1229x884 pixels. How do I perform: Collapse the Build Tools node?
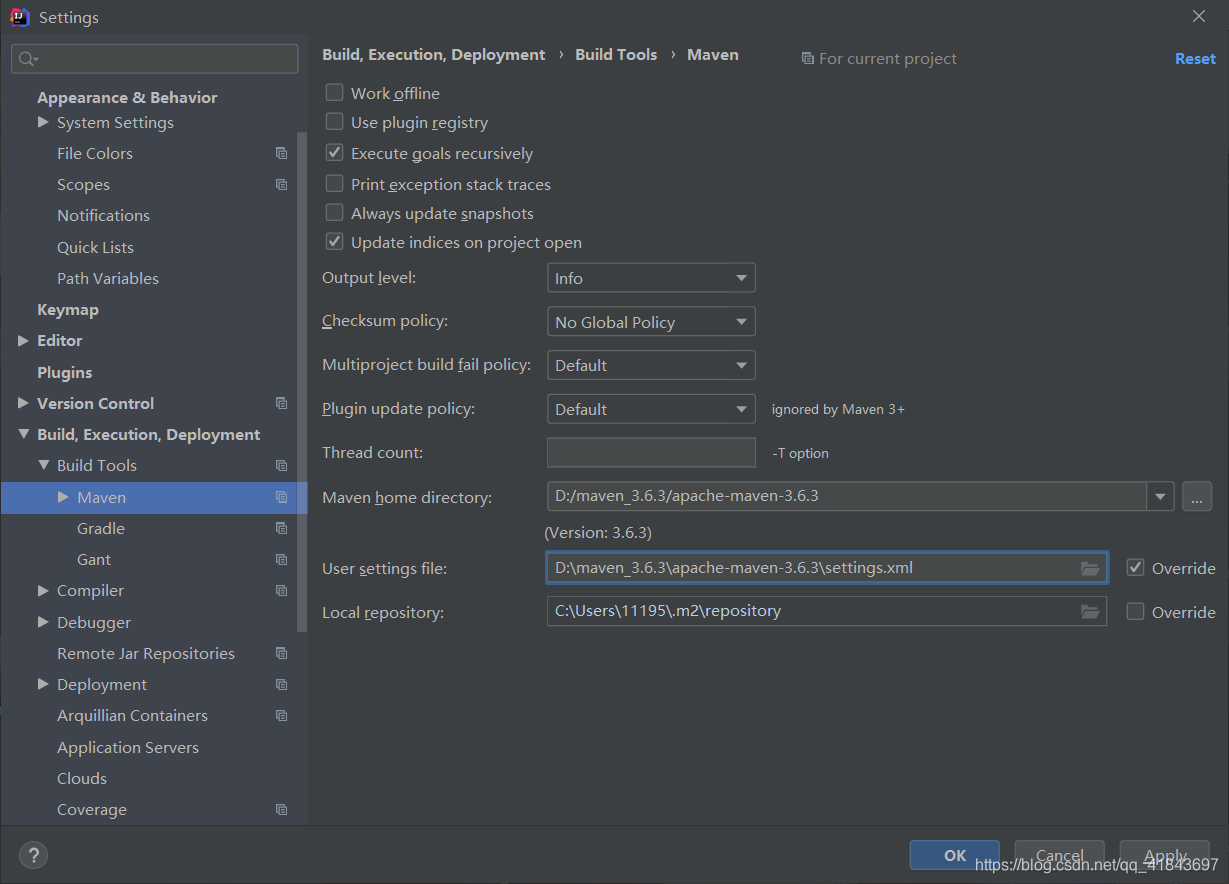tap(43, 466)
